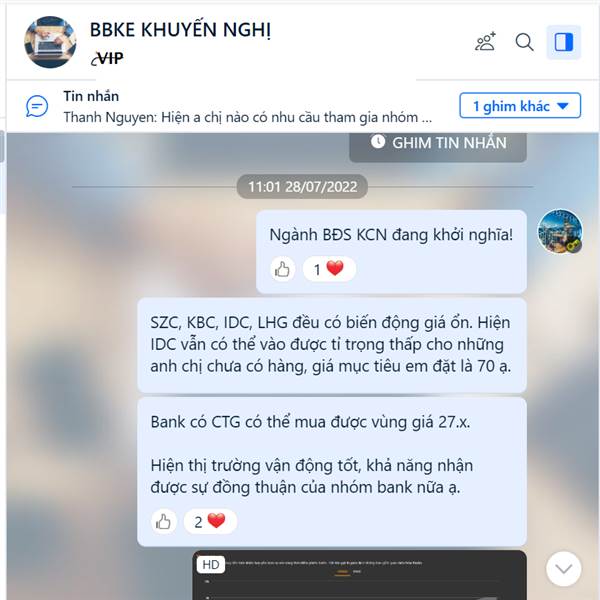Viewport: 600px width, 600px height.
Task: Toggle the conversation info side panel
Action: point(563,42)
